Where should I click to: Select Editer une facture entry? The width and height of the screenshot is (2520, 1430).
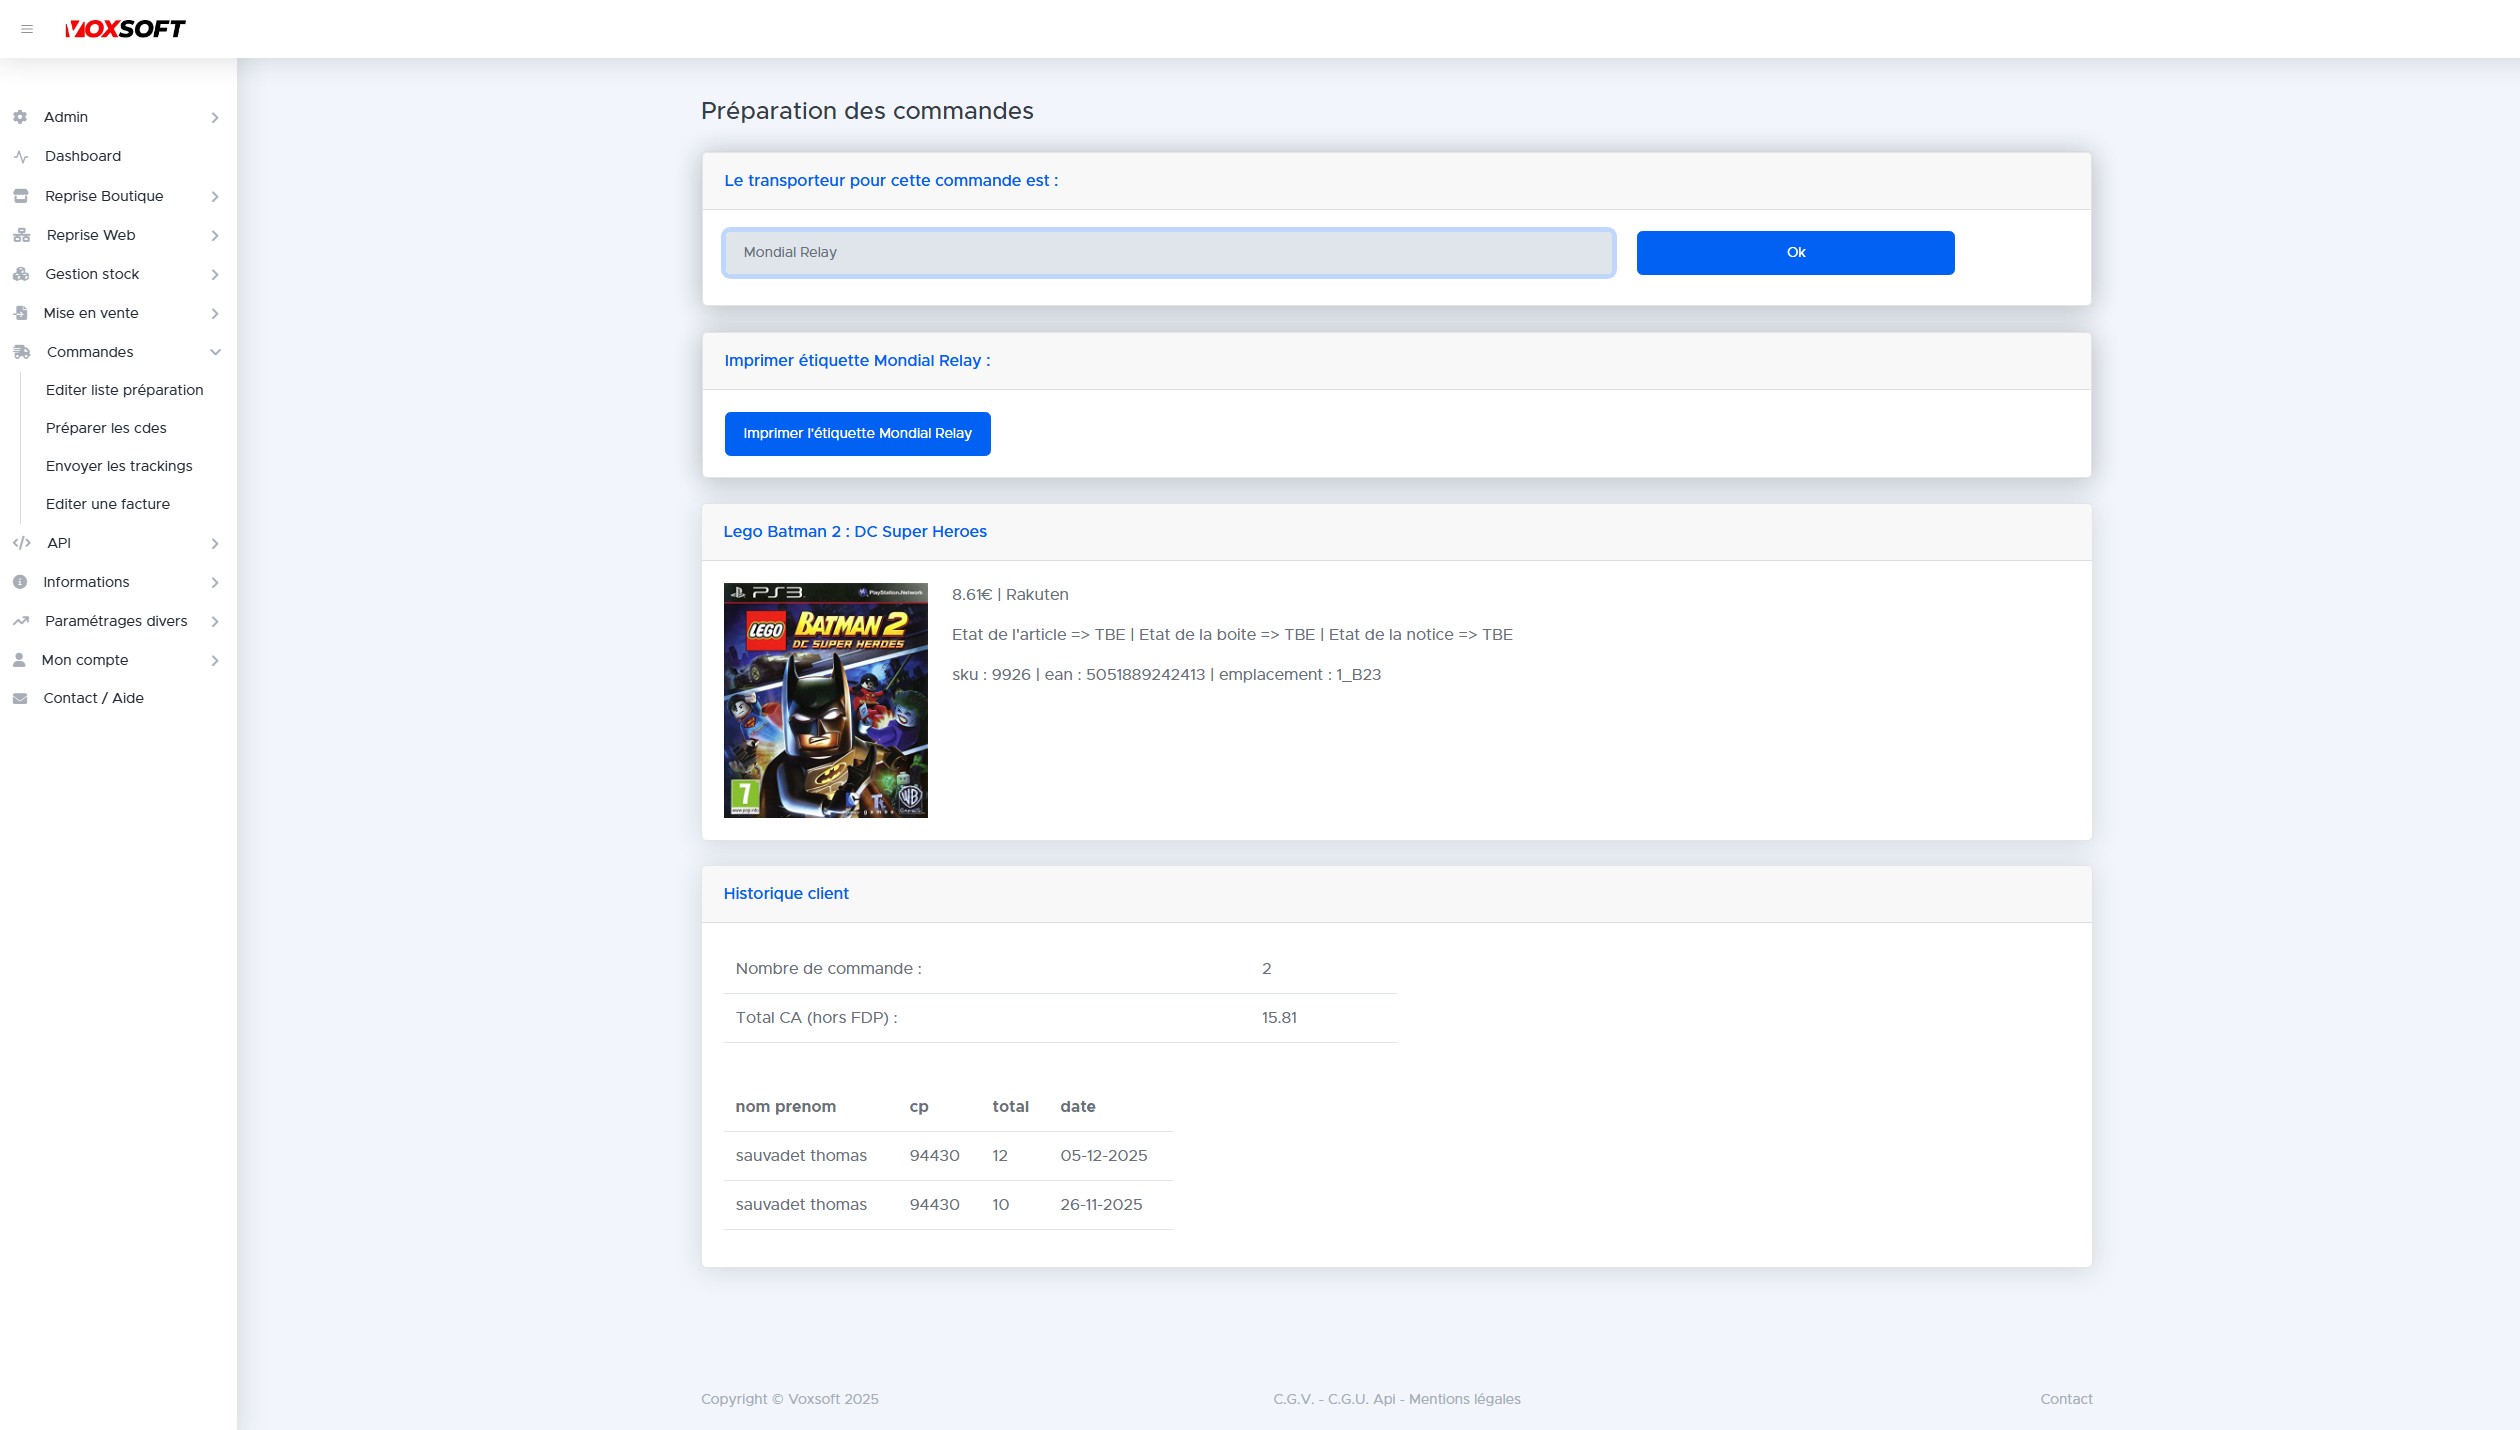click(x=108, y=504)
